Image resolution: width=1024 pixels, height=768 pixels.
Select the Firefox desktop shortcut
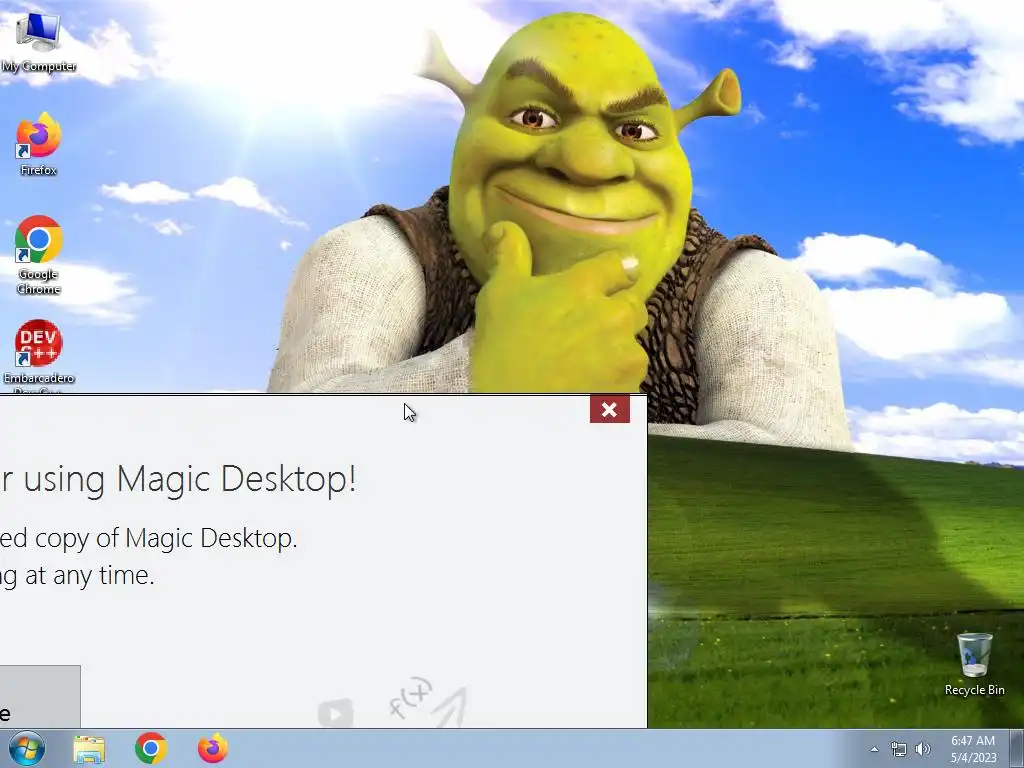[x=39, y=144]
